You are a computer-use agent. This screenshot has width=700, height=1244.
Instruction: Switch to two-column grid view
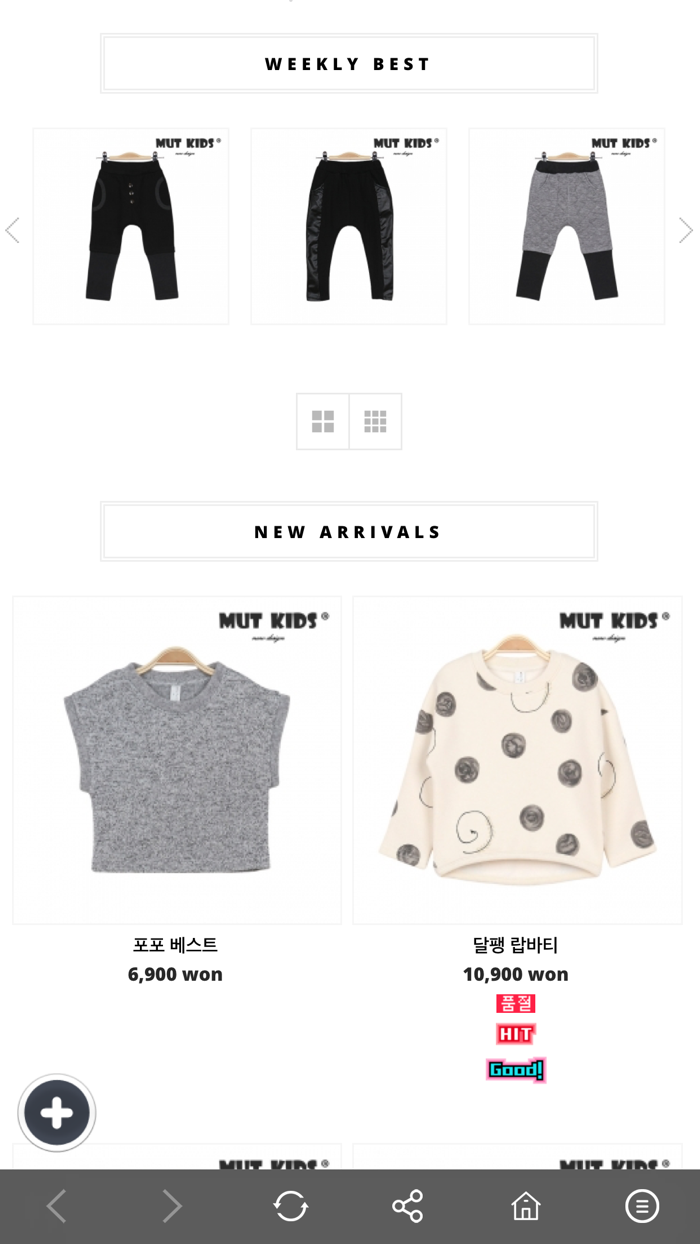[x=323, y=421]
